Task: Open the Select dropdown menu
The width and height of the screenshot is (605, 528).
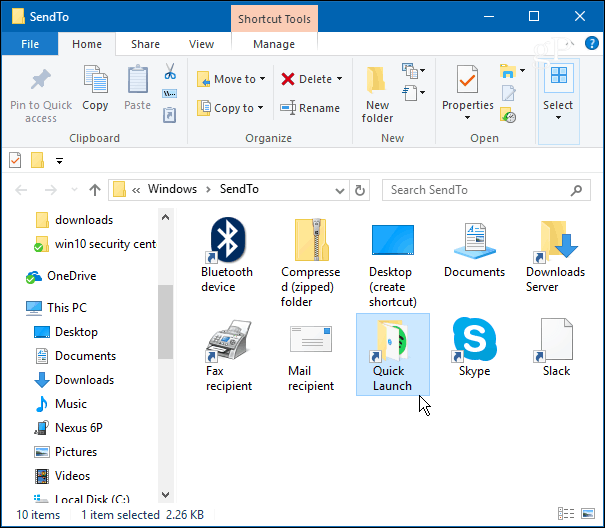Action: 558,102
